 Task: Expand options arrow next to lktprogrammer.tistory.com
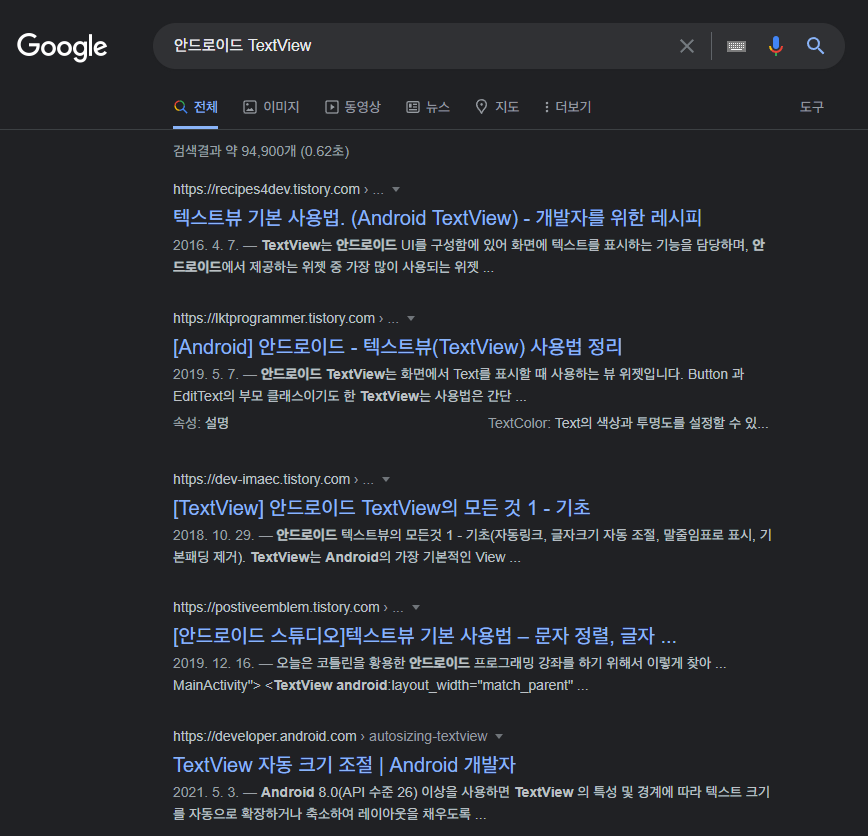pos(411,319)
